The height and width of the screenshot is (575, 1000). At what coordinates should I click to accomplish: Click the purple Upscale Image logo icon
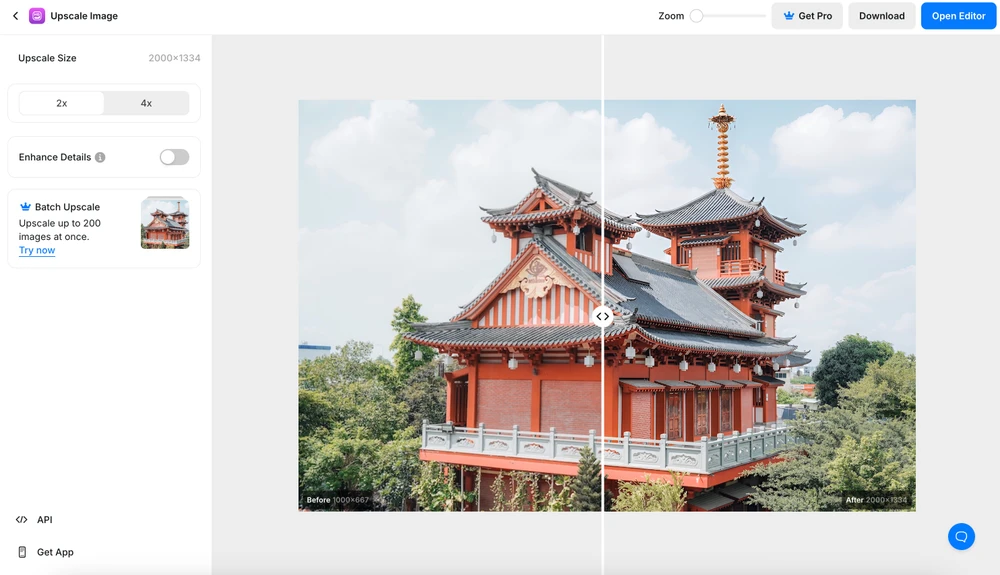pyautogui.click(x=37, y=16)
